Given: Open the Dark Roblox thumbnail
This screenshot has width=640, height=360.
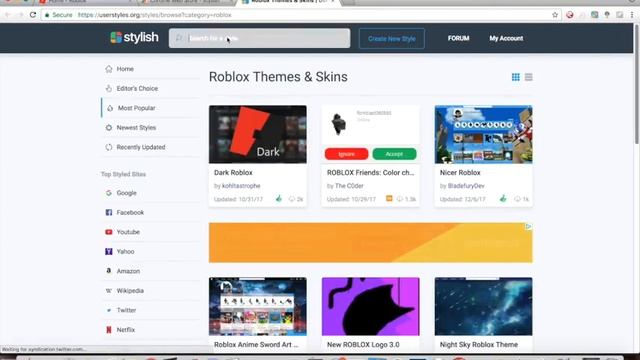Looking at the screenshot, I should click(258, 134).
